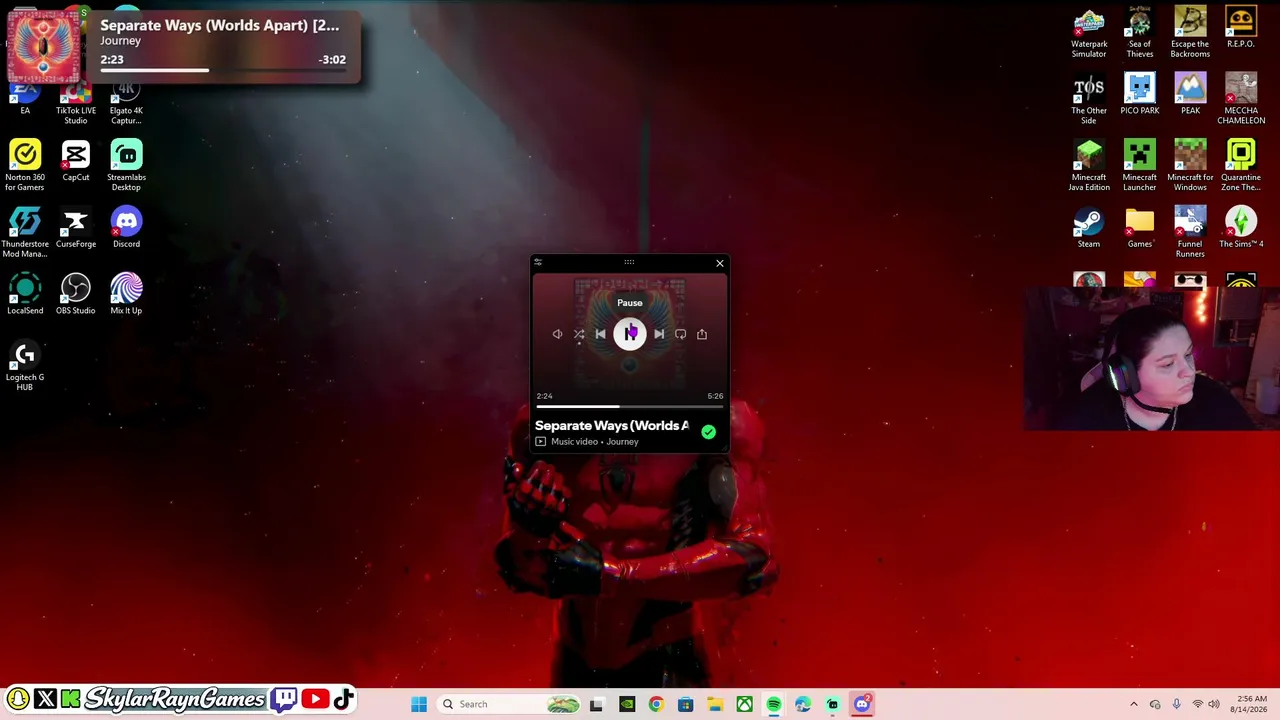The image size is (1280, 720).
Task: Click the song title Separate Ways in miniplayer
Action: 611,426
